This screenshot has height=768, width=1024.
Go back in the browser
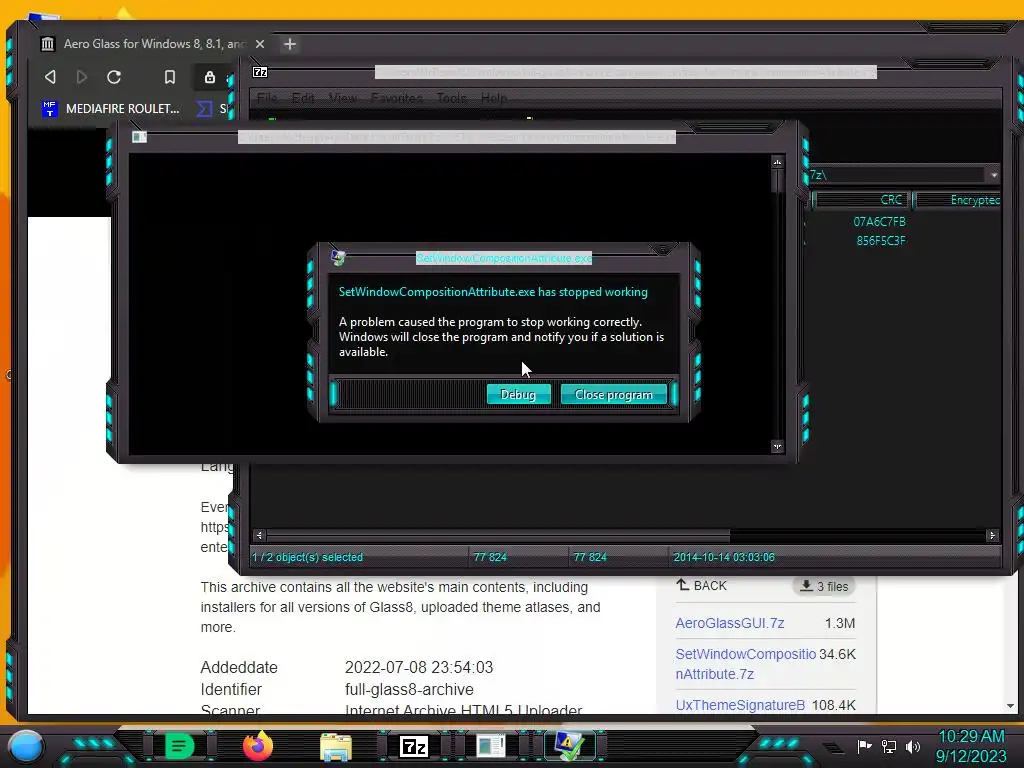click(x=50, y=77)
